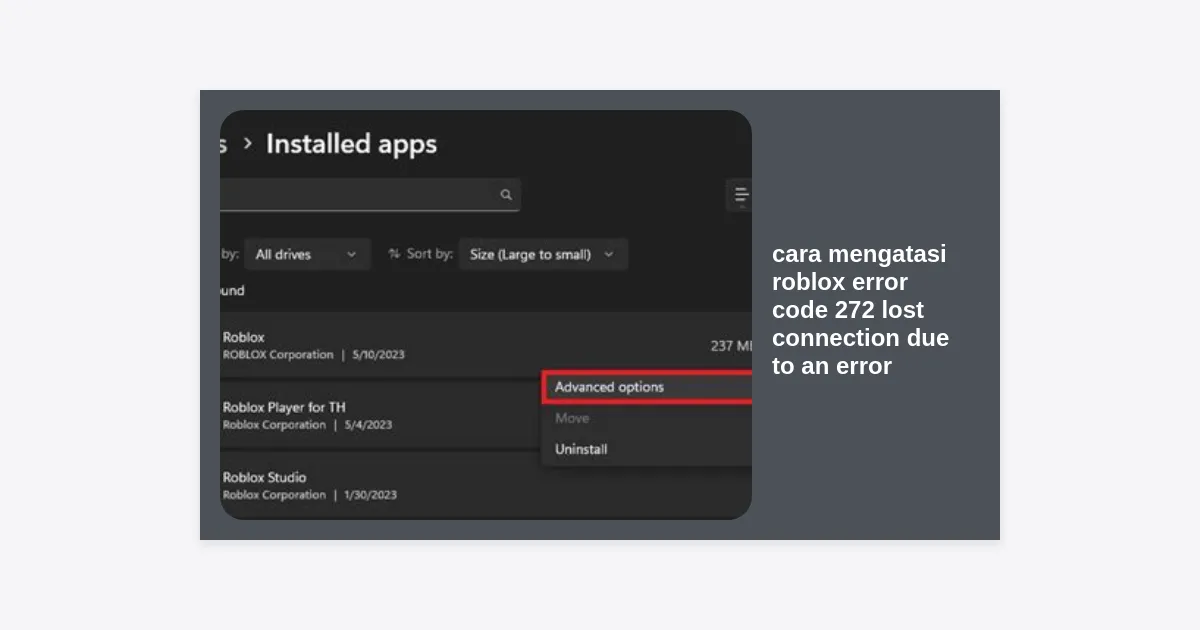The image size is (1200, 630).
Task: Click the Installed apps heading
Action: click(351, 144)
